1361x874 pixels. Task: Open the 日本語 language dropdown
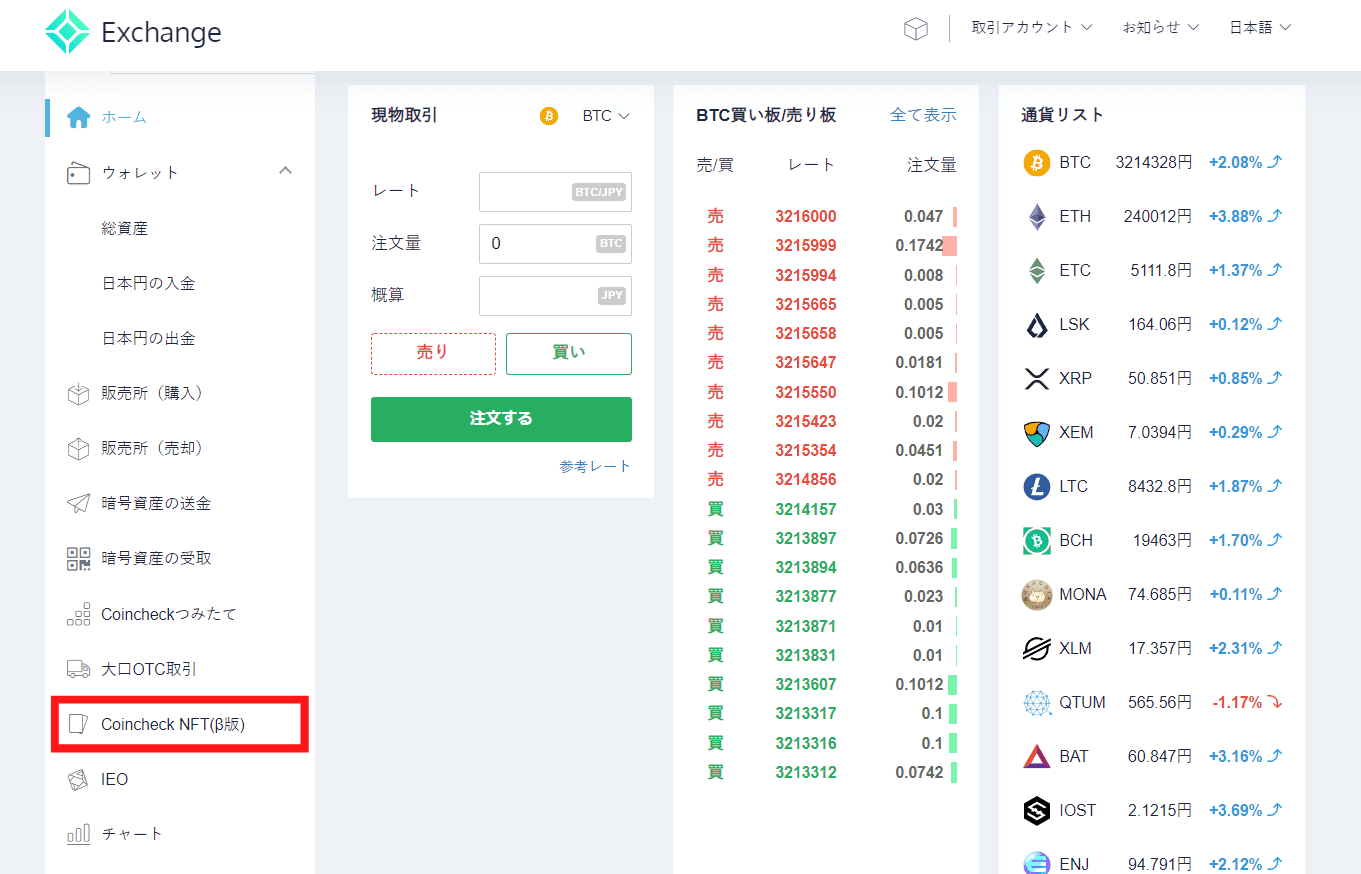tap(1260, 28)
